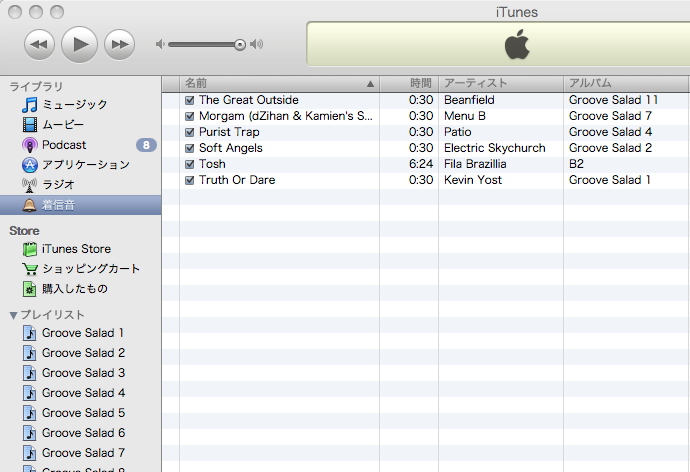The image size is (690, 472).
Task: Select Groove Salad 1 playlist icon
Action: pyautogui.click(x=29, y=333)
